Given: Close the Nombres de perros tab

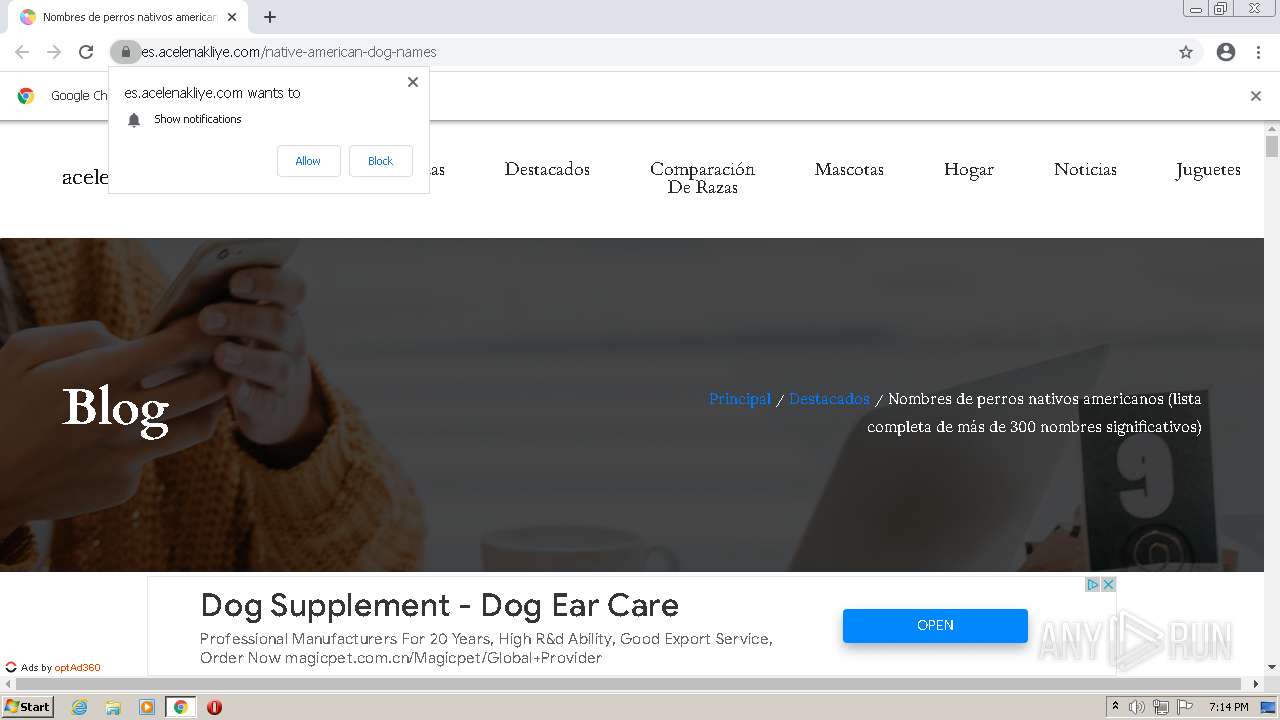Looking at the screenshot, I should (x=232, y=17).
